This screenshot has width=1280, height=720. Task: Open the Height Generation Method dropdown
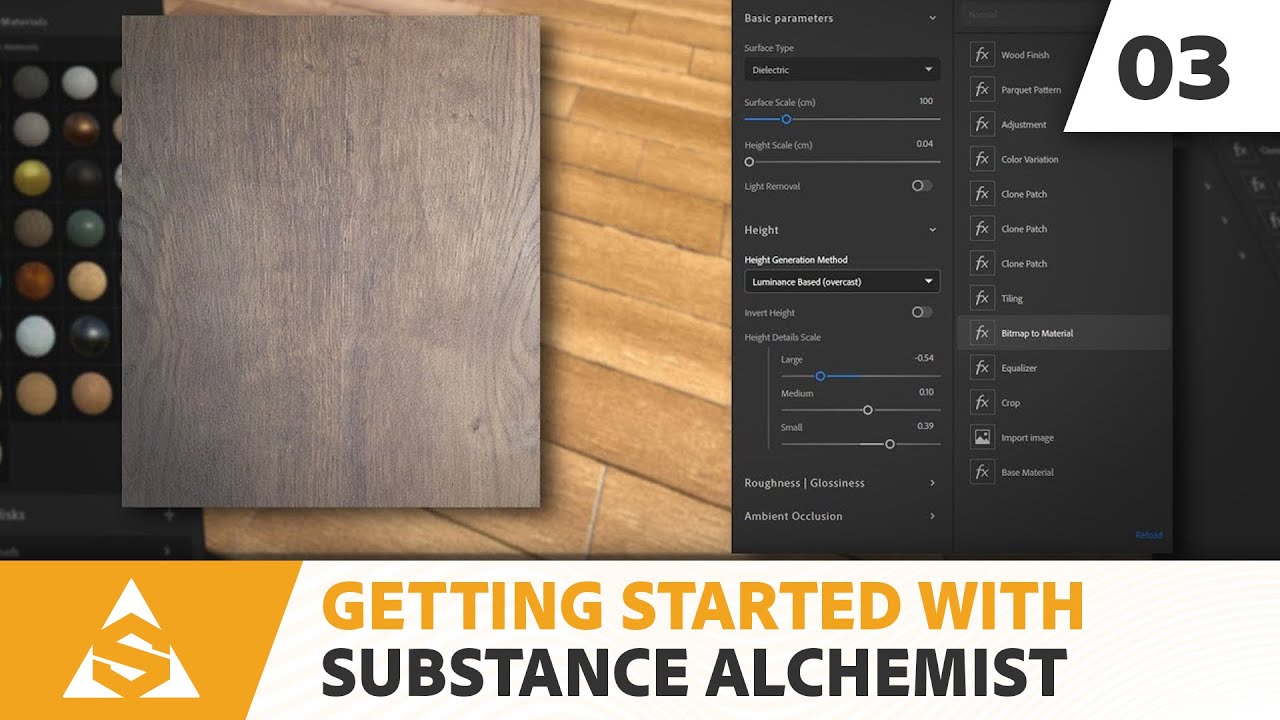click(842, 282)
